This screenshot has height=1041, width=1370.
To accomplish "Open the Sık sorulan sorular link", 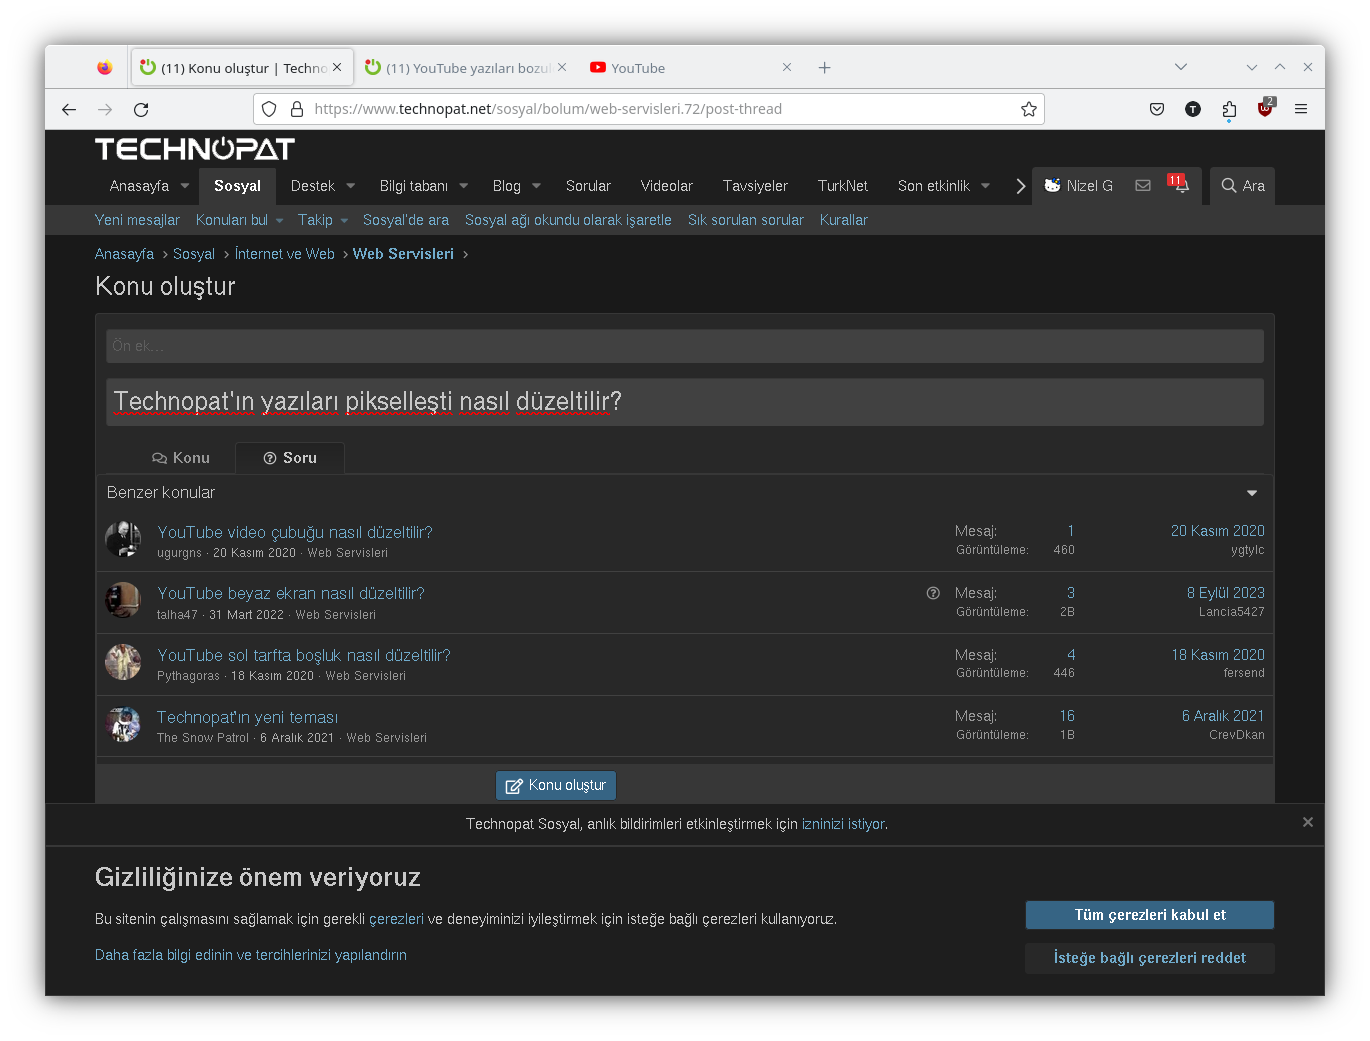I will (x=746, y=220).
